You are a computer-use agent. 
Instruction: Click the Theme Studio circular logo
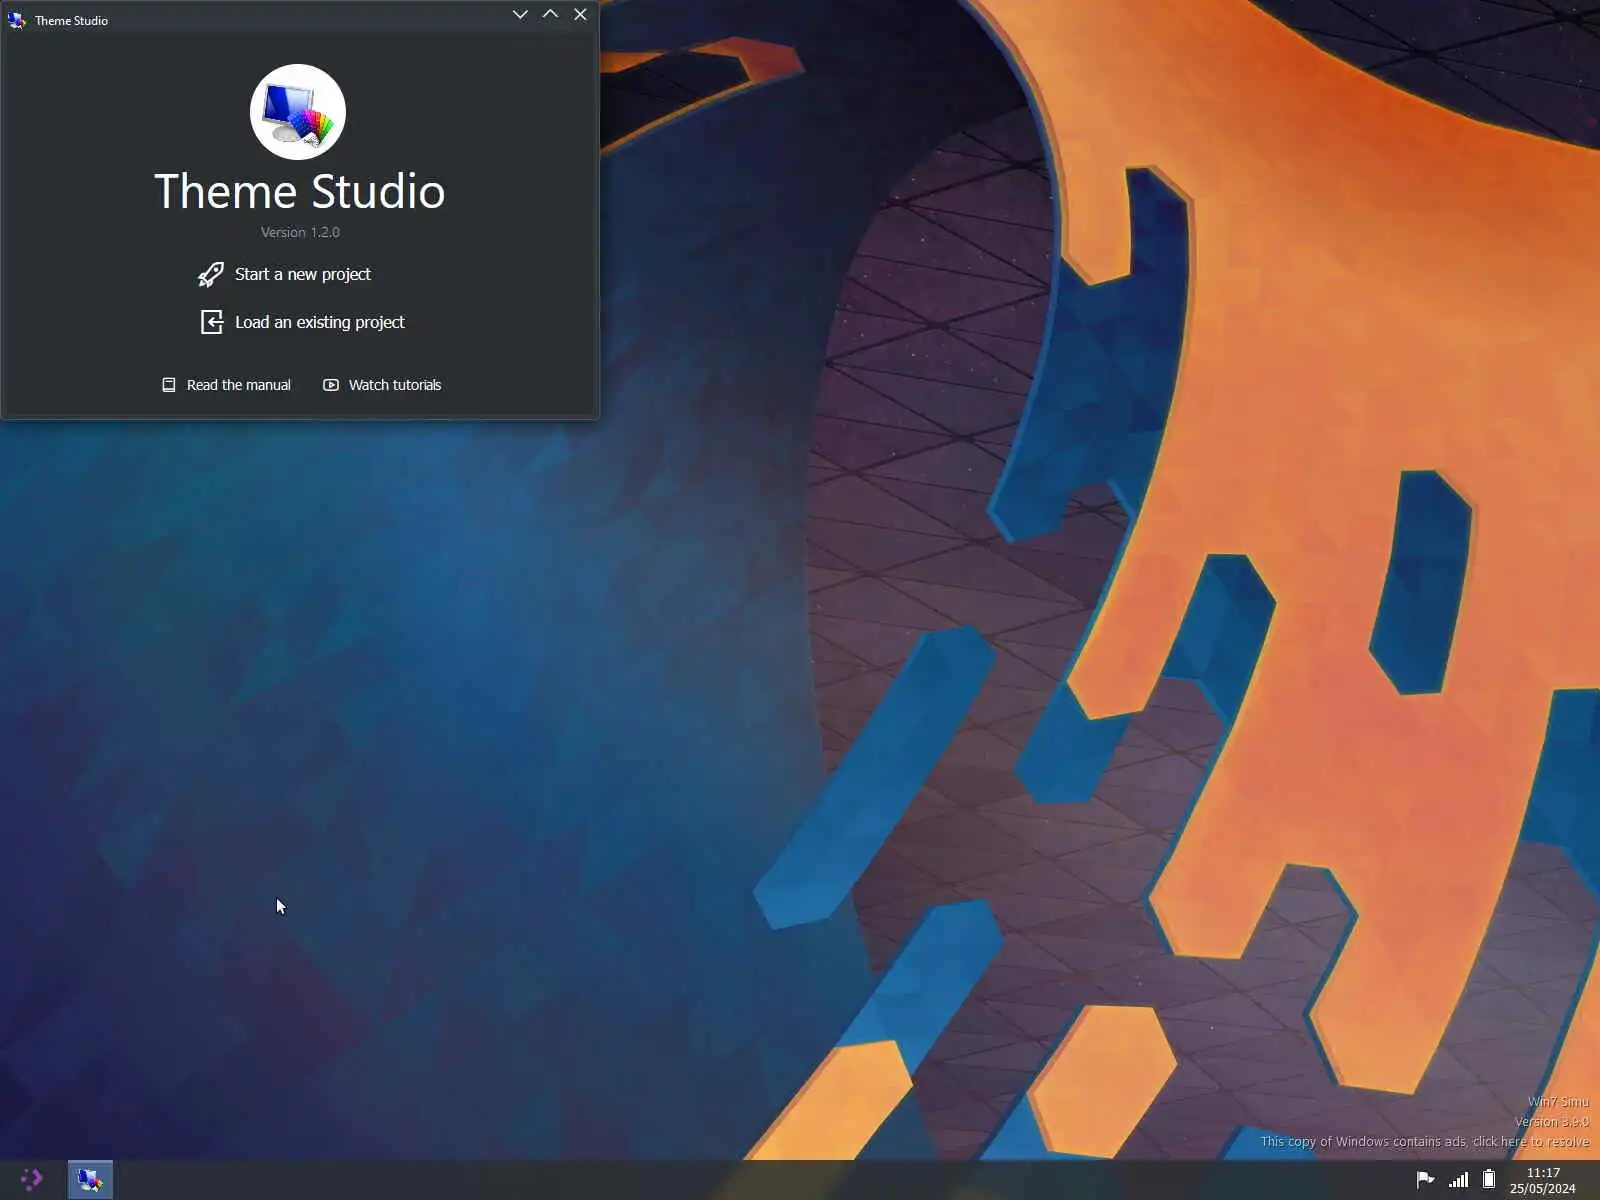[298, 112]
